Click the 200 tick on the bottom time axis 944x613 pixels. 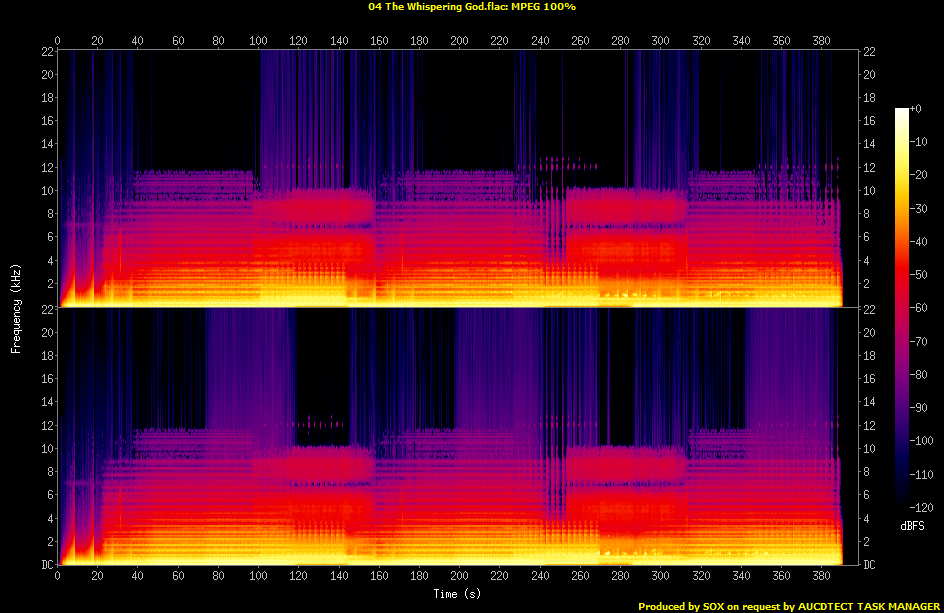(459, 577)
